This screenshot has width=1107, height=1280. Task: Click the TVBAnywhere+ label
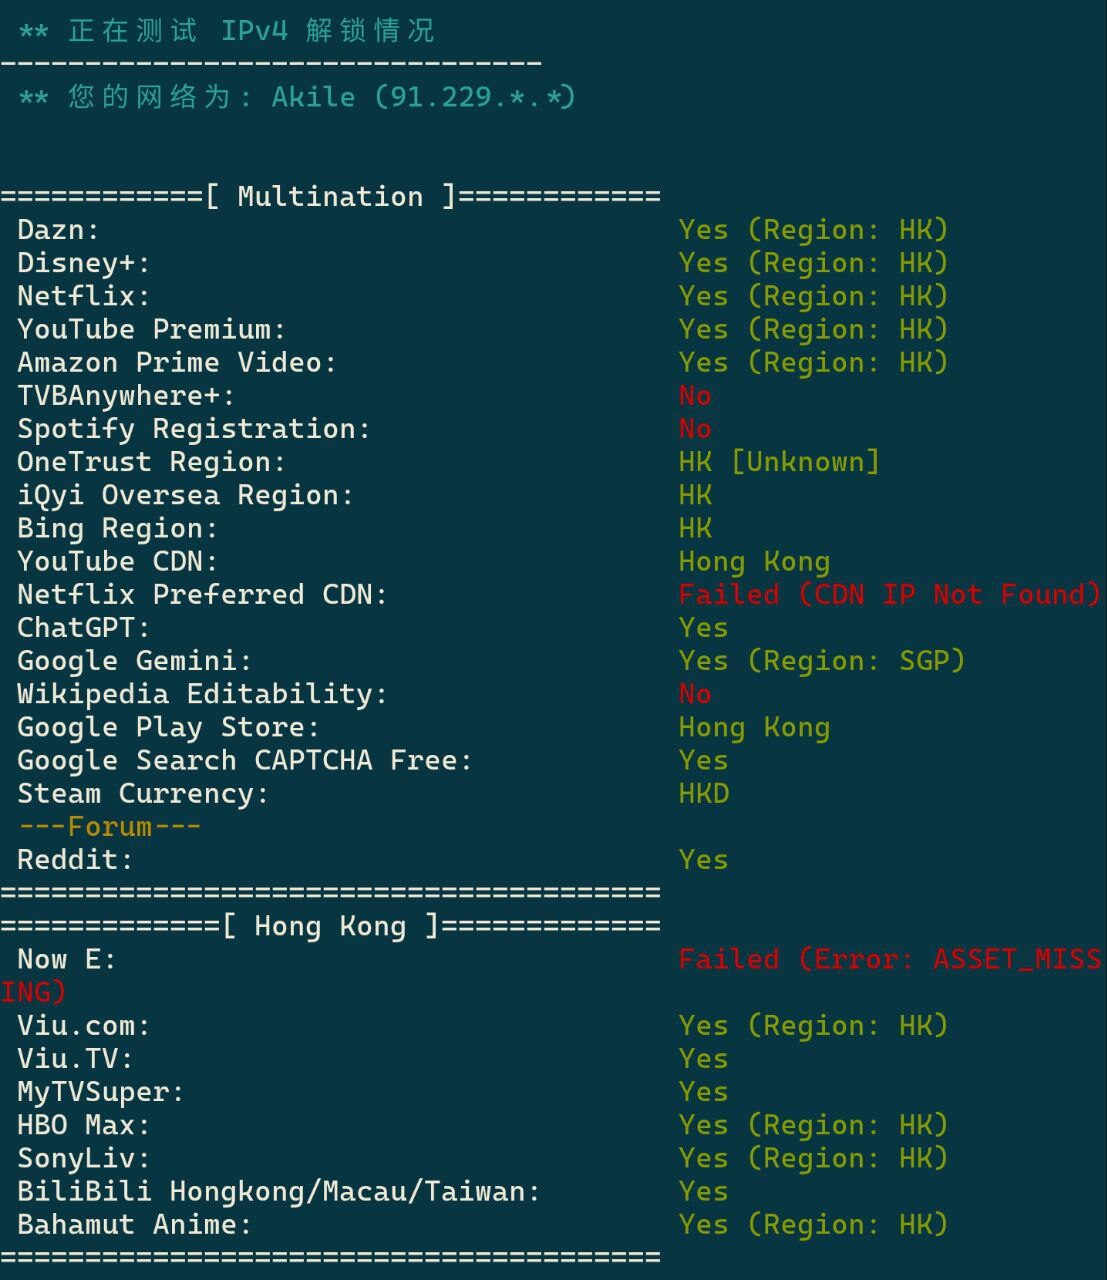click(126, 396)
